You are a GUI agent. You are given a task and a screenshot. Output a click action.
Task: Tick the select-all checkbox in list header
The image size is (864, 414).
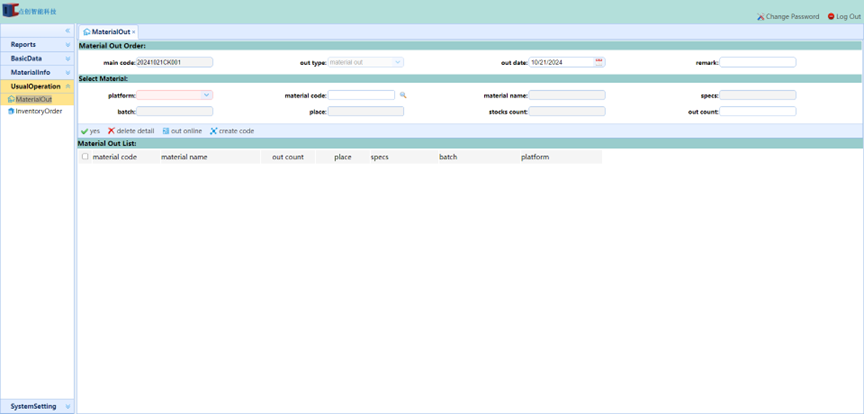[85, 157]
